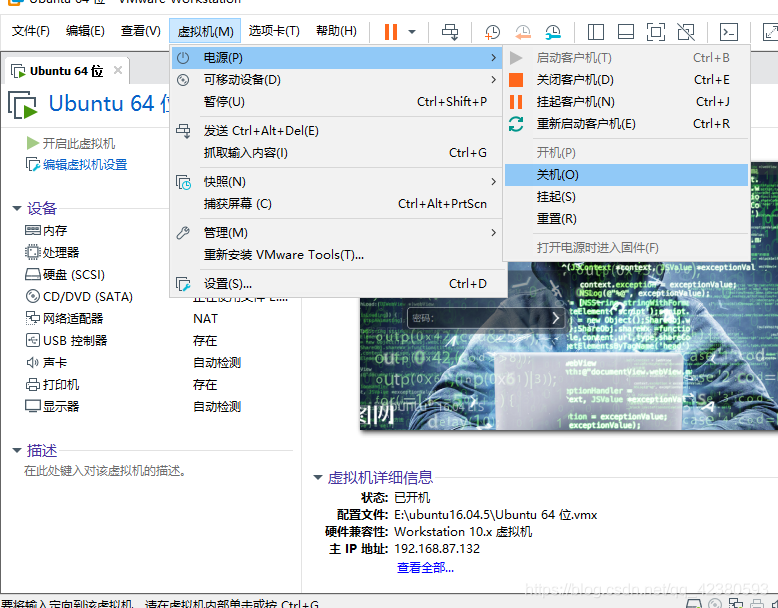Expand the 快照(N) submenu
This screenshot has width=778, height=608.
coord(337,182)
